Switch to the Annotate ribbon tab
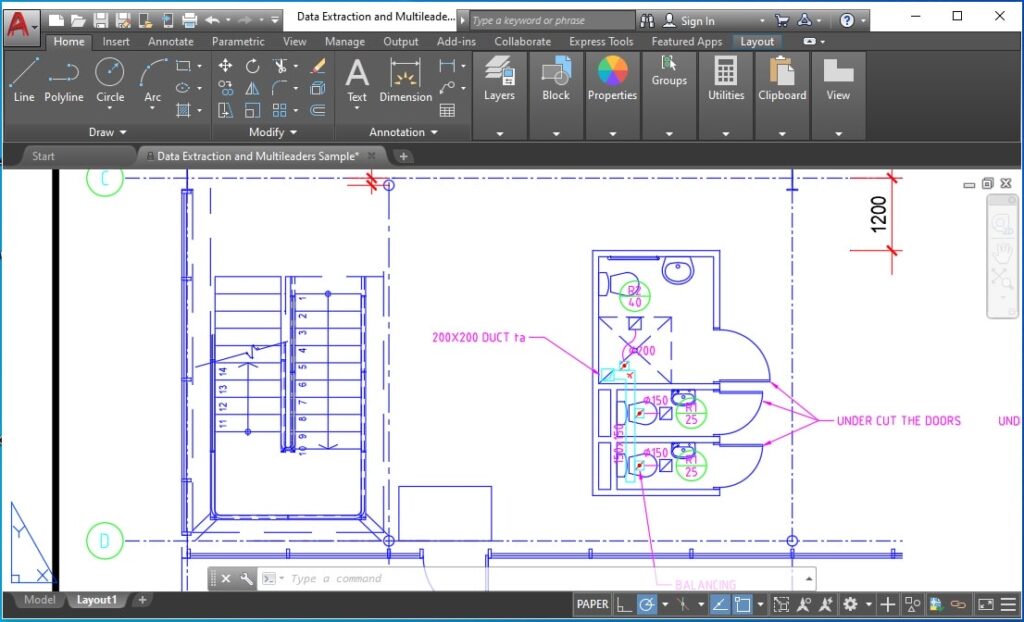This screenshot has width=1024, height=622. (x=170, y=42)
